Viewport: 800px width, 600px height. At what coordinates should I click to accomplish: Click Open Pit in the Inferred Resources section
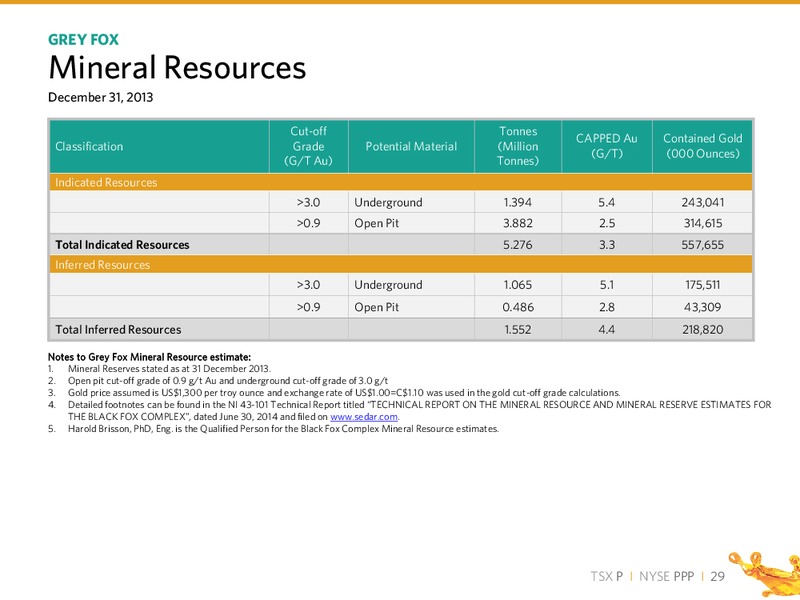(x=377, y=307)
